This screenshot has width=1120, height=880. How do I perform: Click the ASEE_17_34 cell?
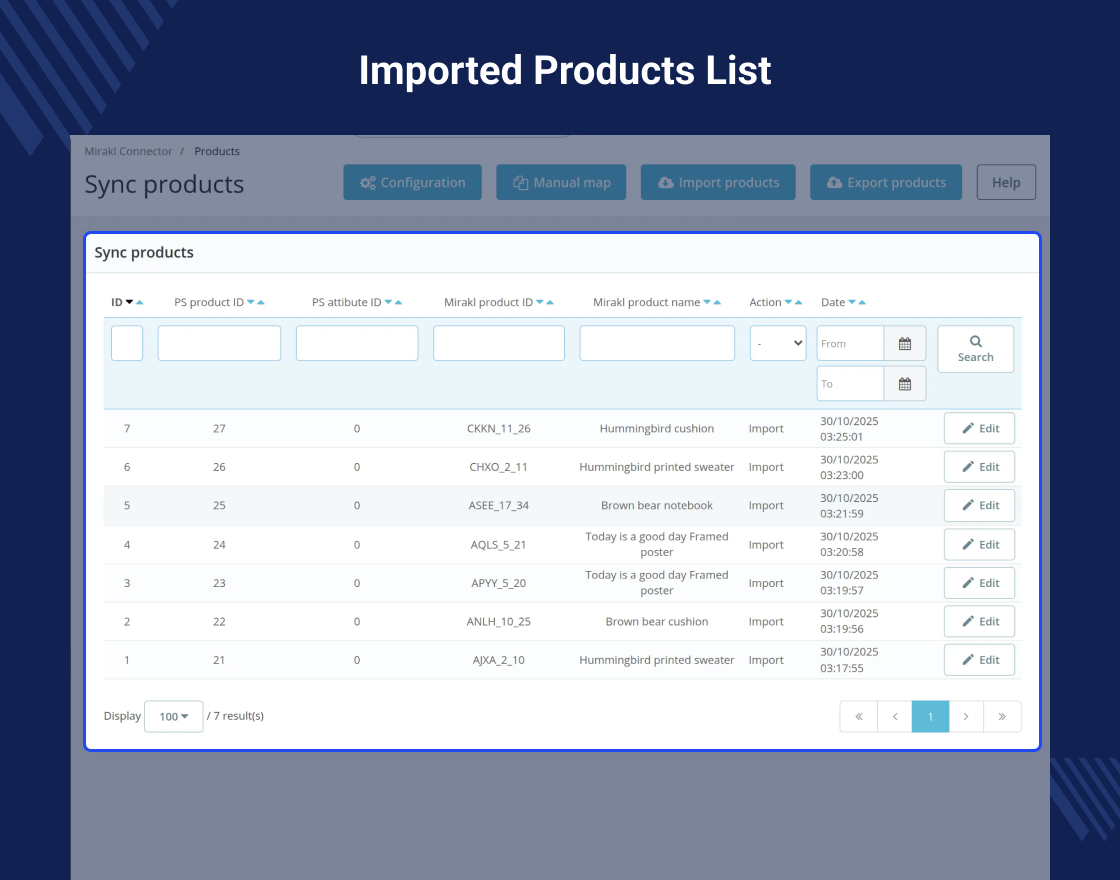point(499,506)
